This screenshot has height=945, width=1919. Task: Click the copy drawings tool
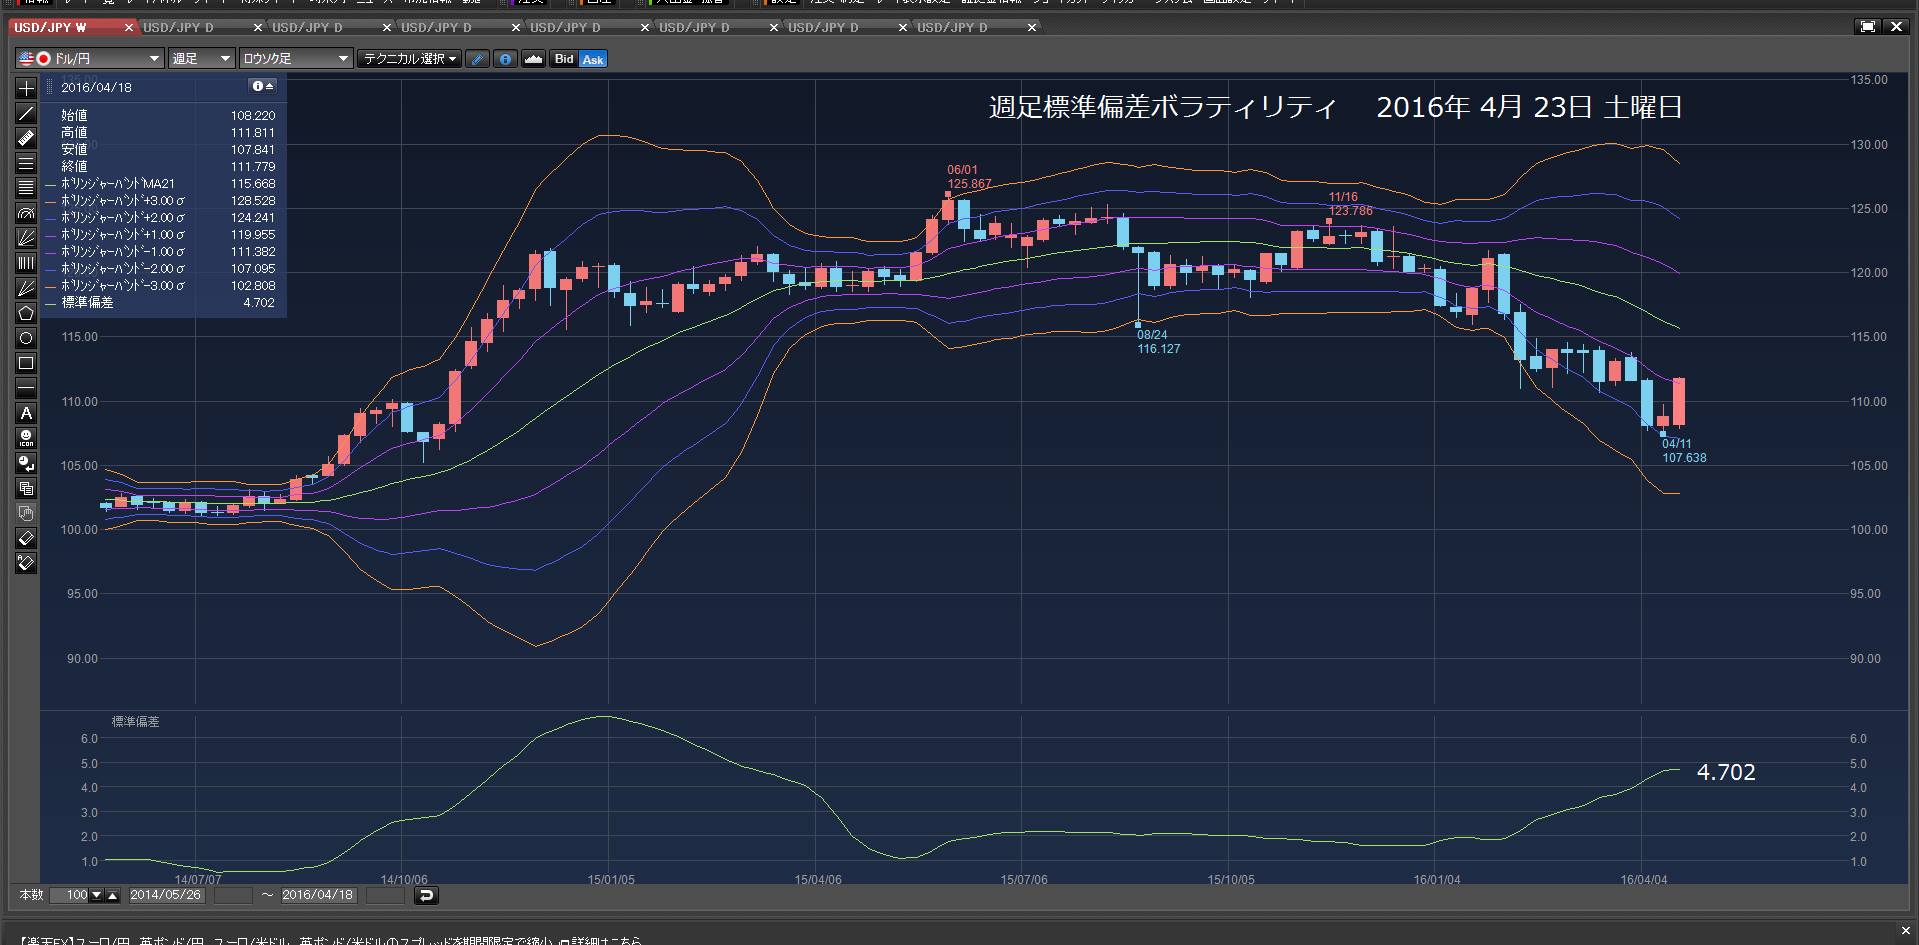26,488
